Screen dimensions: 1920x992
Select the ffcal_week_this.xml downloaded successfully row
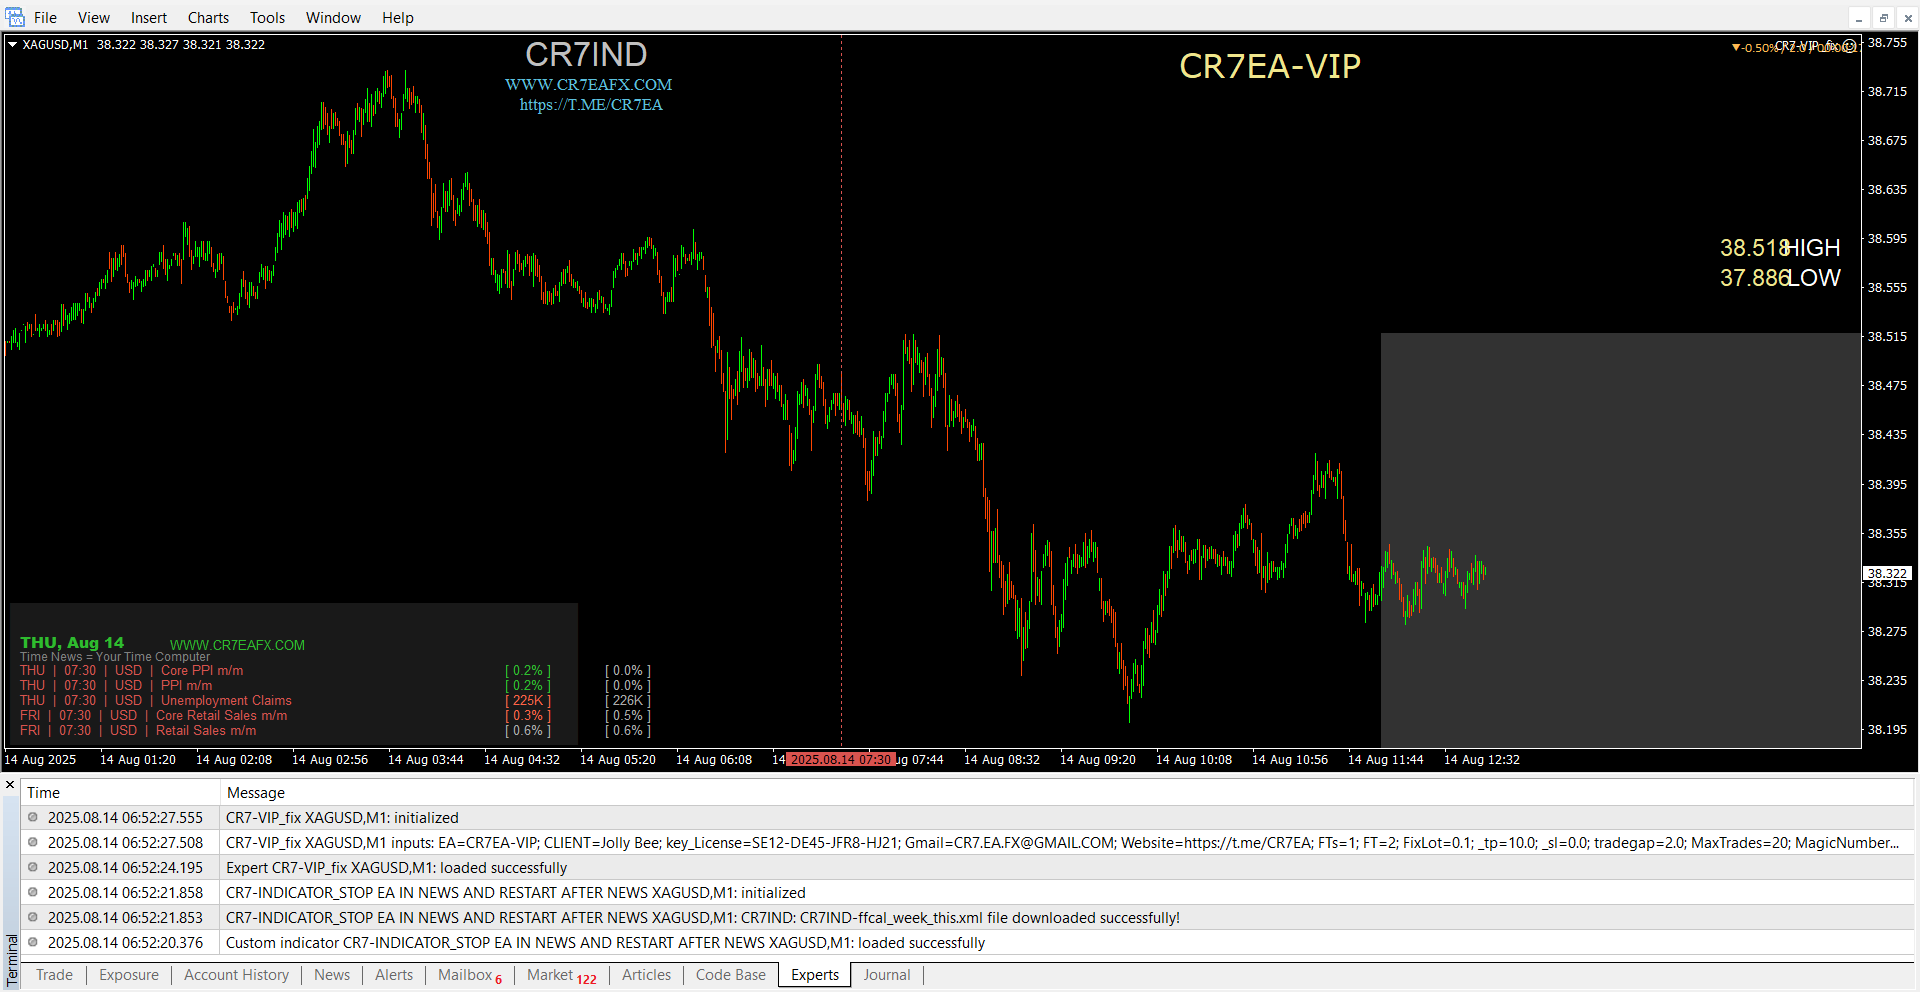point(967,918)
